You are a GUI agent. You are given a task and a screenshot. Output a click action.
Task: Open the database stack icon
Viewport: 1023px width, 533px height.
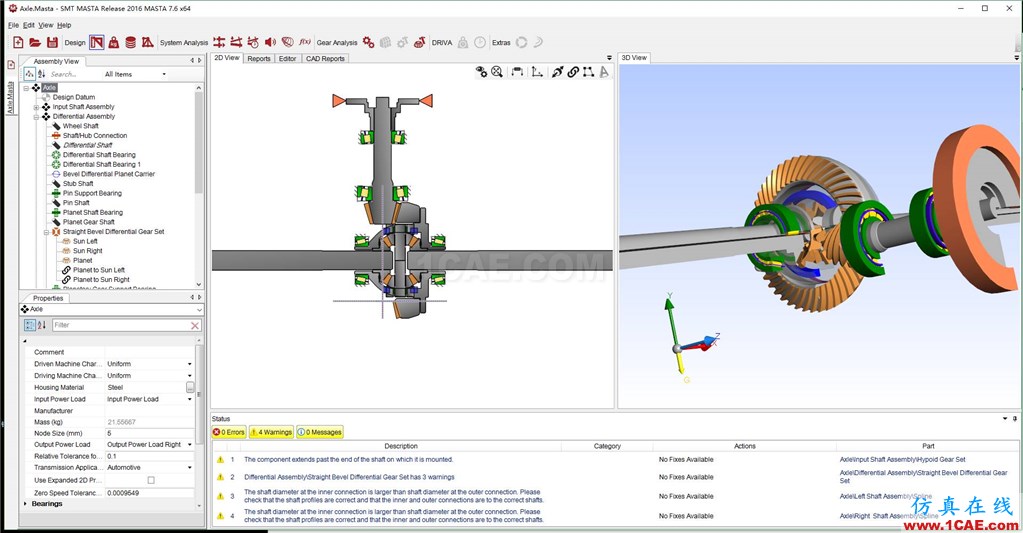[130, 42]
